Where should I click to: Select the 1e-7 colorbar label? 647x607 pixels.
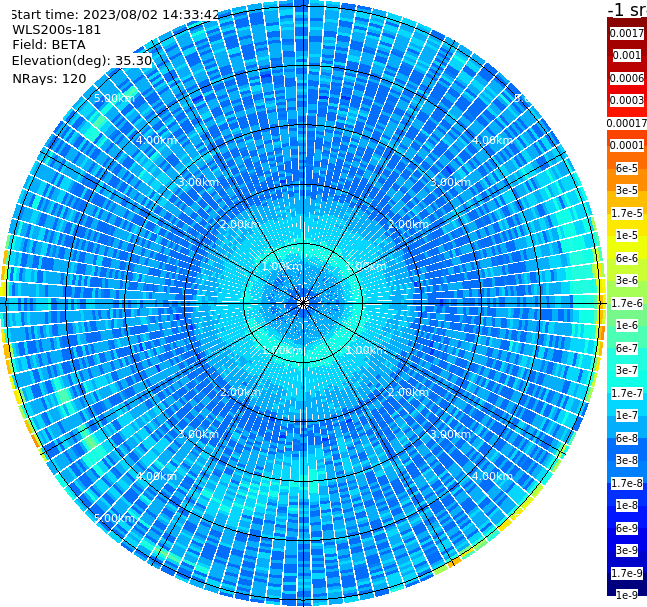[x=627, y=415]
